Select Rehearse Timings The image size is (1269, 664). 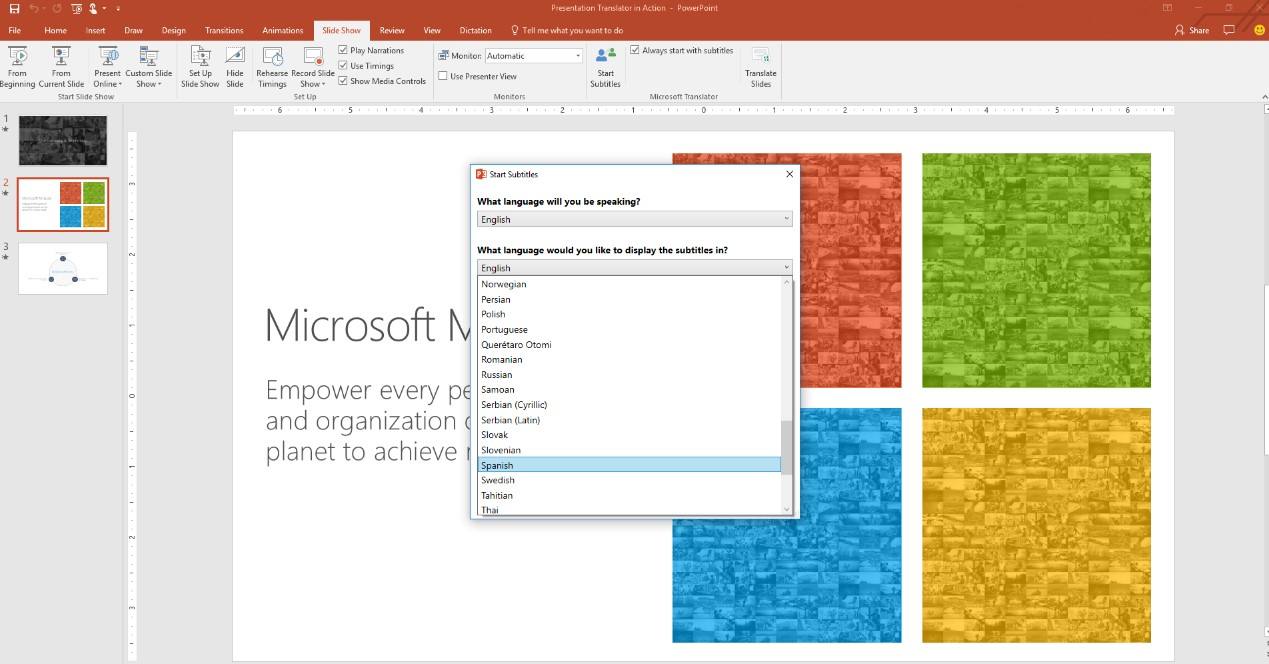271,66
